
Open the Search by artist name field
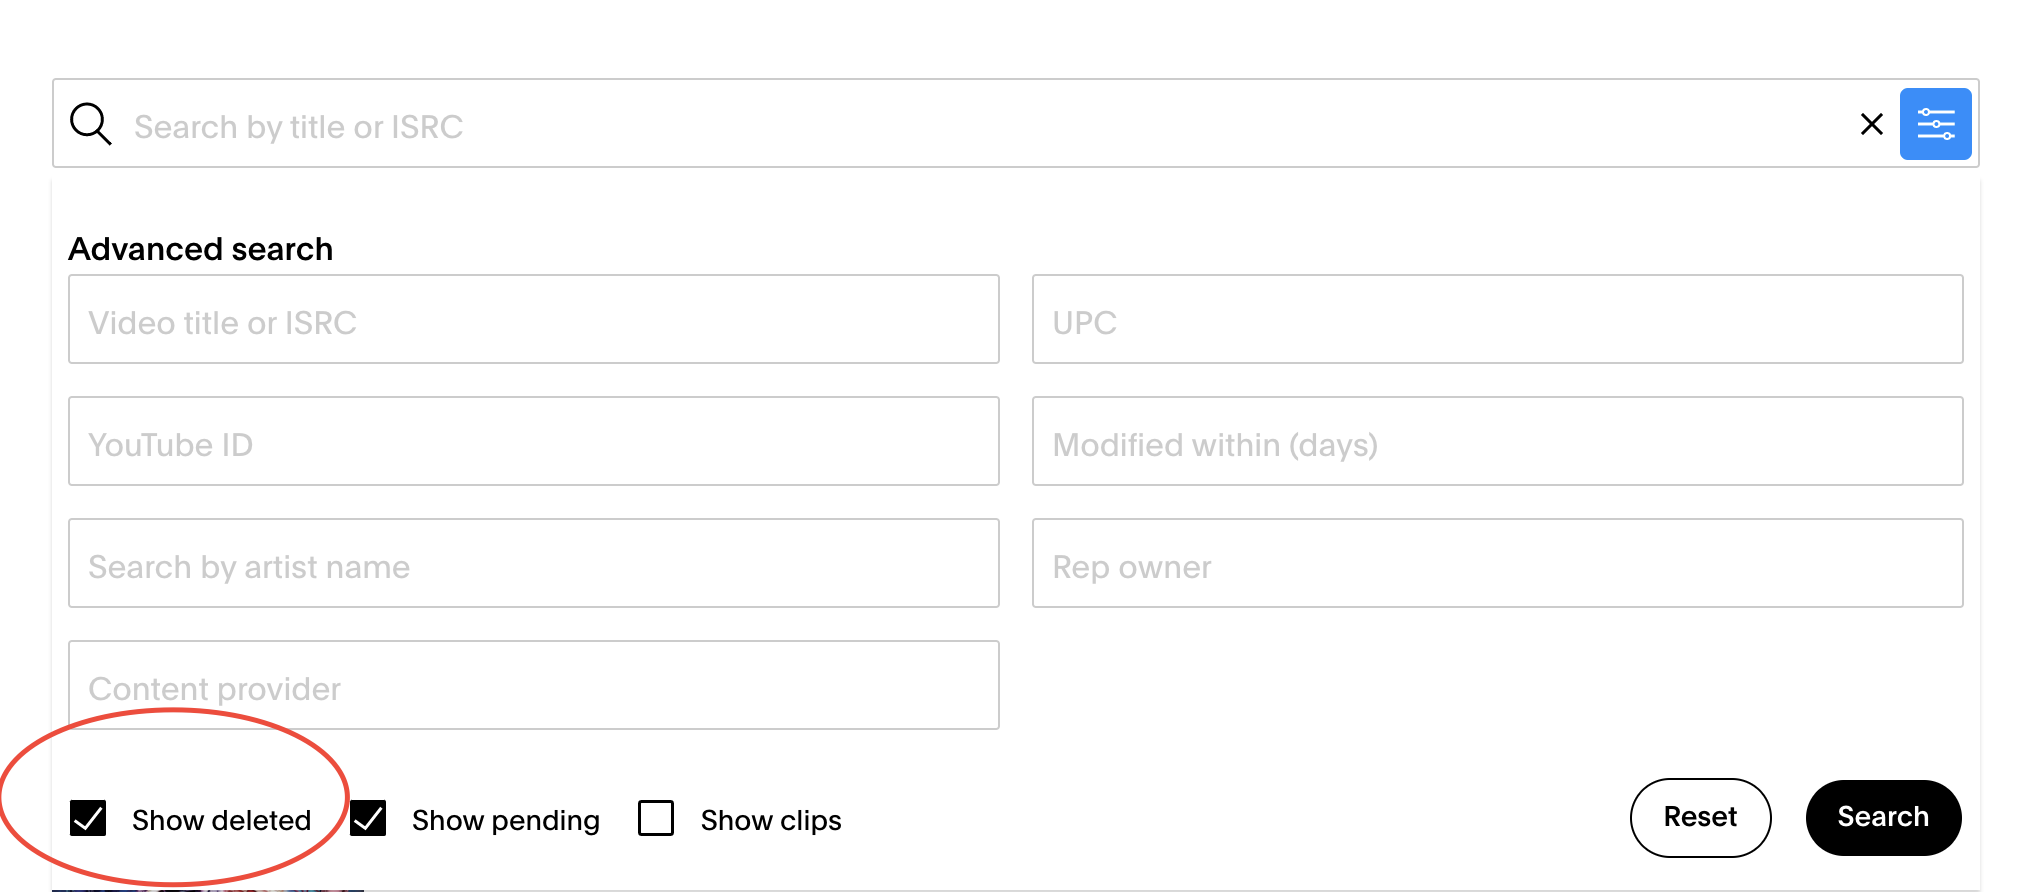pyautogui.click(x=534, y=563)
